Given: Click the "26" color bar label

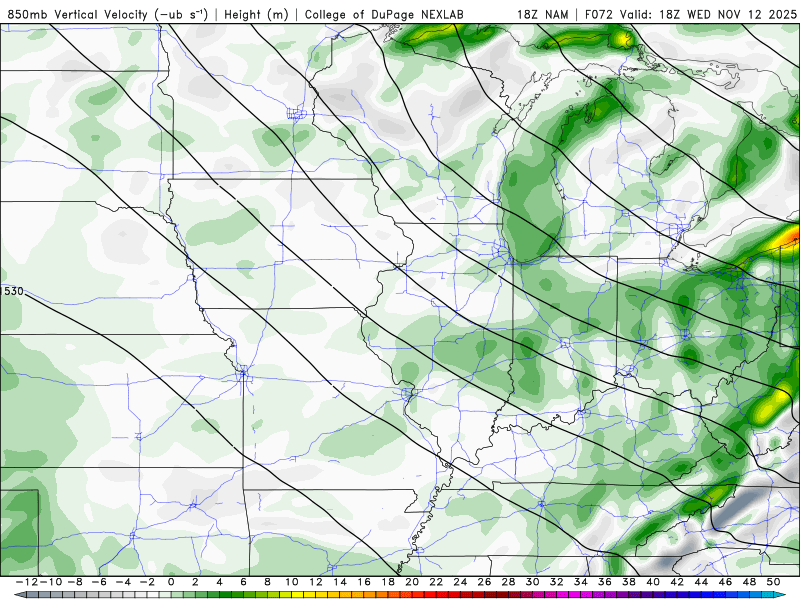Looking at the screenshot, I should (x=484, y=582).
